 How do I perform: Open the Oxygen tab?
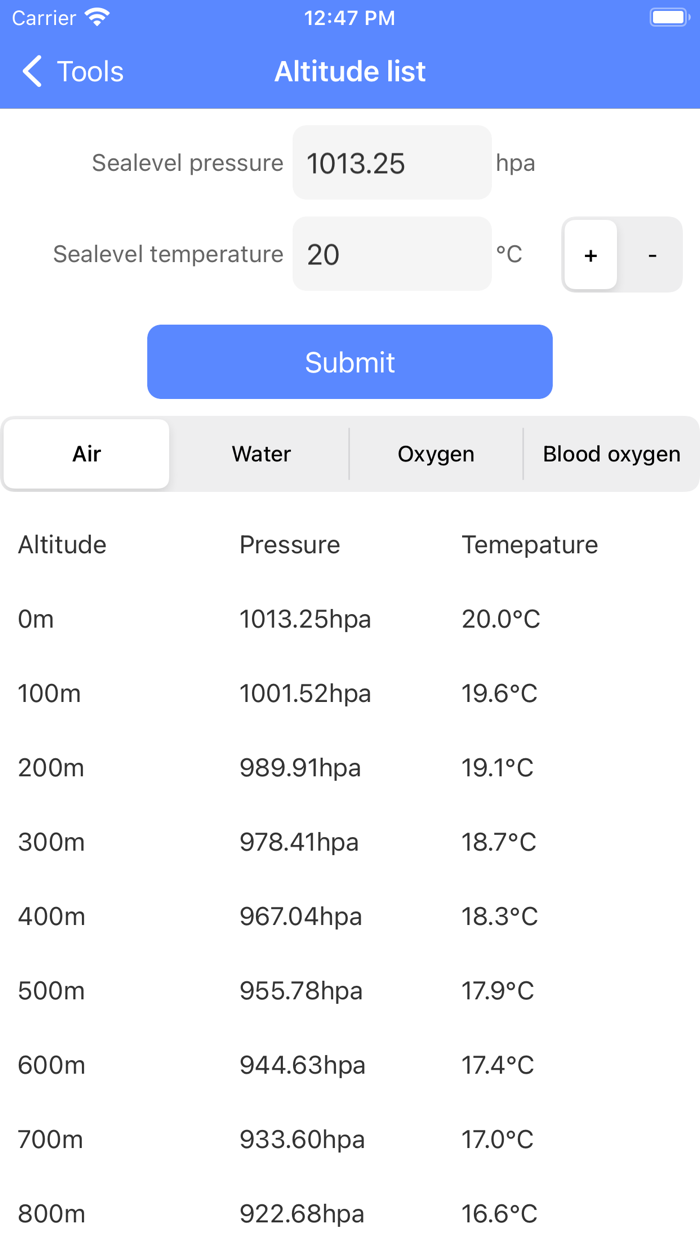pyautogui.click(x=435, y=454)
